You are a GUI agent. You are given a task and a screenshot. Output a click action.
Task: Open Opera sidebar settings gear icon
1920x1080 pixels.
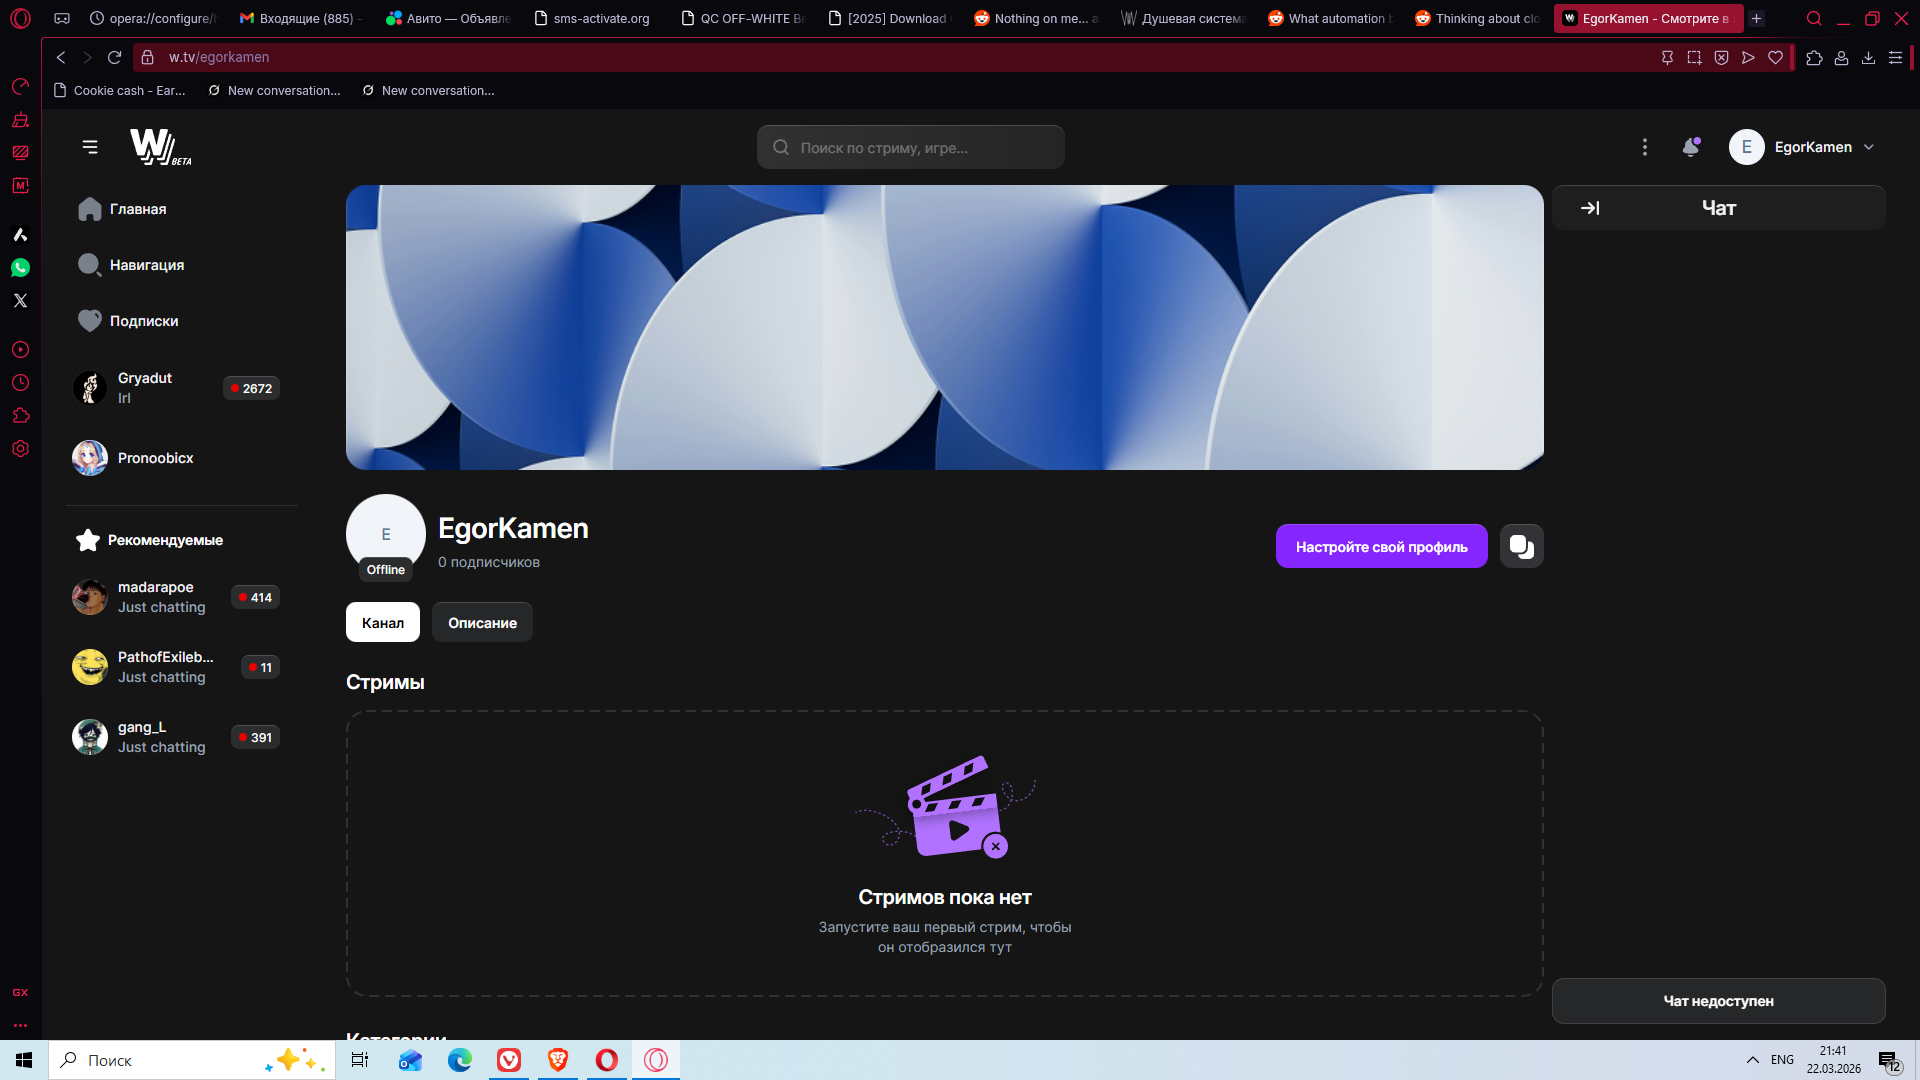(x=20, y=449)
